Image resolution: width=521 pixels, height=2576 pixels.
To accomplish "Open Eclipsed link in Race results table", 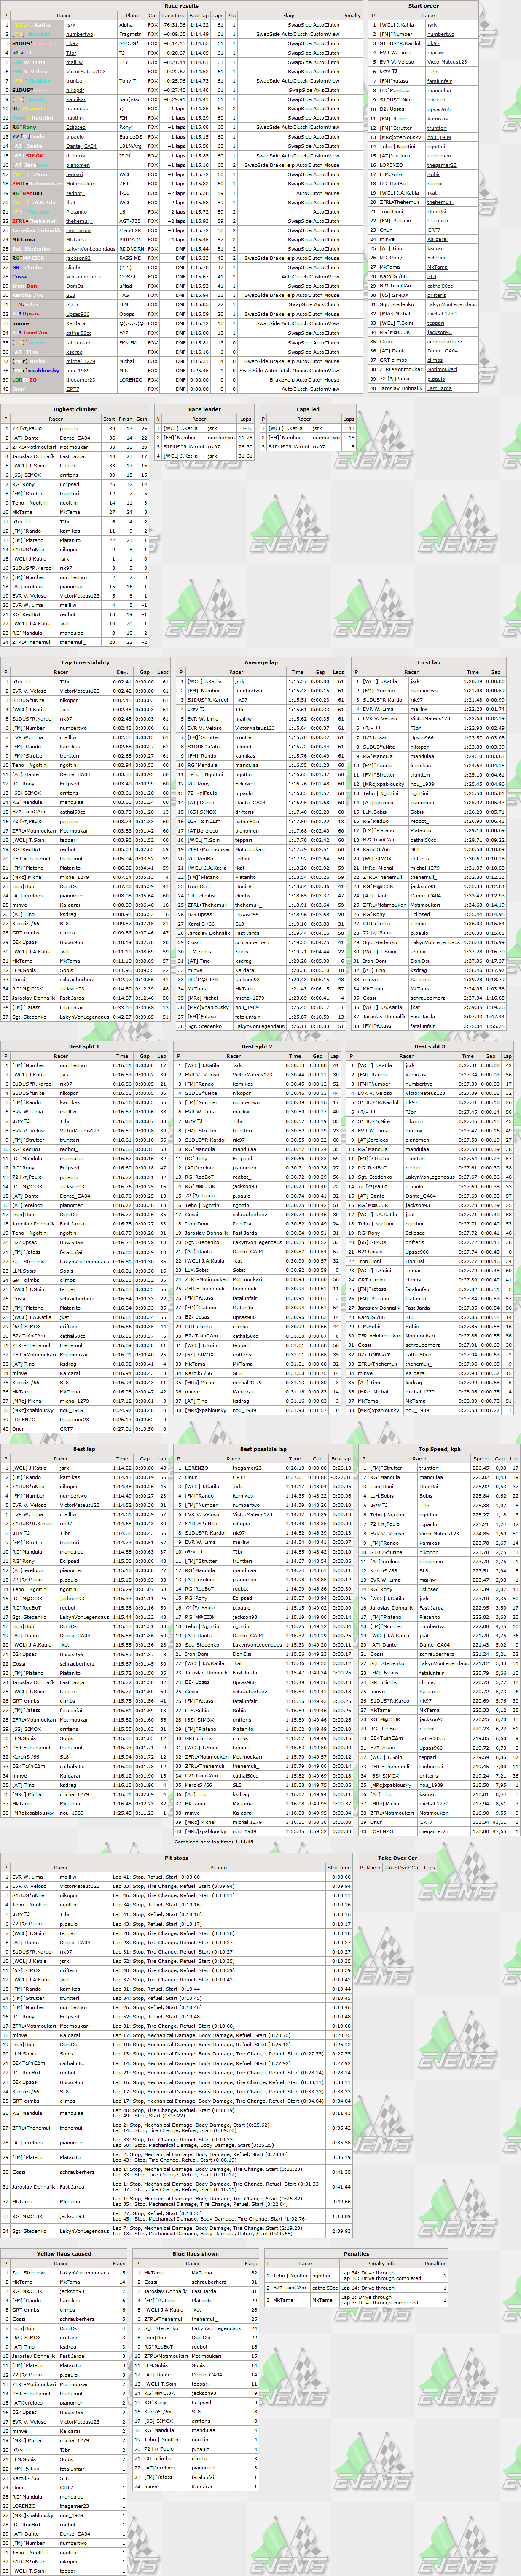I will 75,127.
